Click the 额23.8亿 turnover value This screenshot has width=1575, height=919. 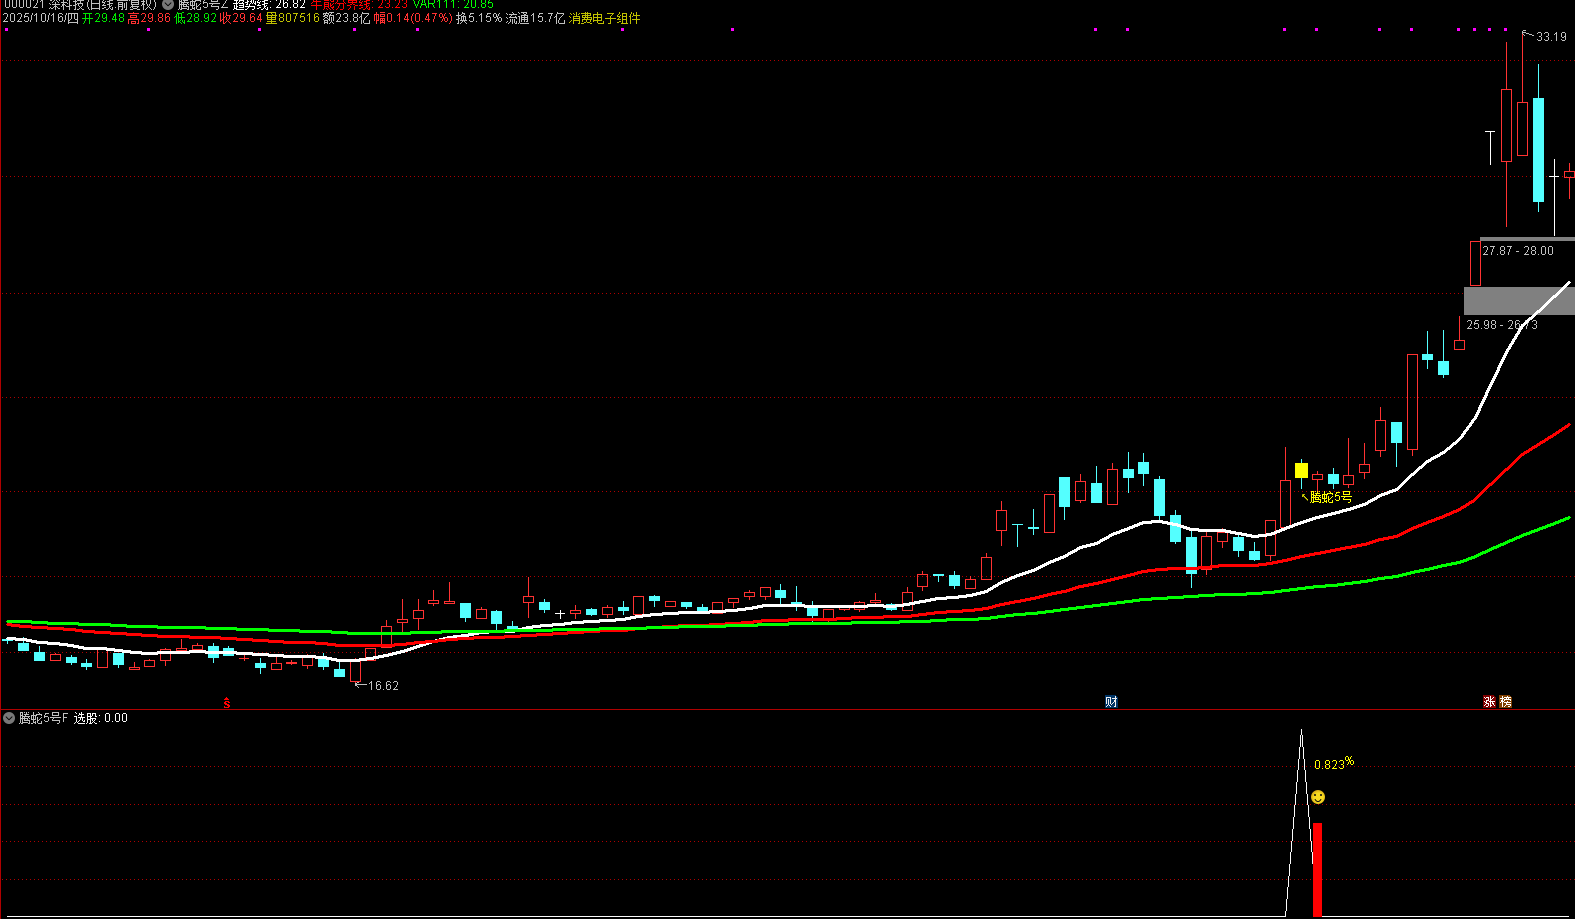click(346, 18)
